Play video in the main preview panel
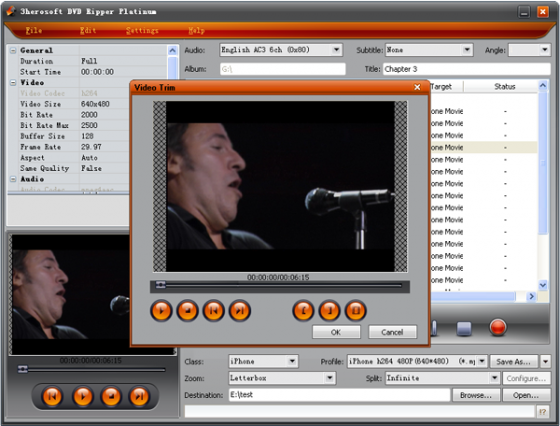The width and height of the screenshot is (560, 426). tap(83, 396)
